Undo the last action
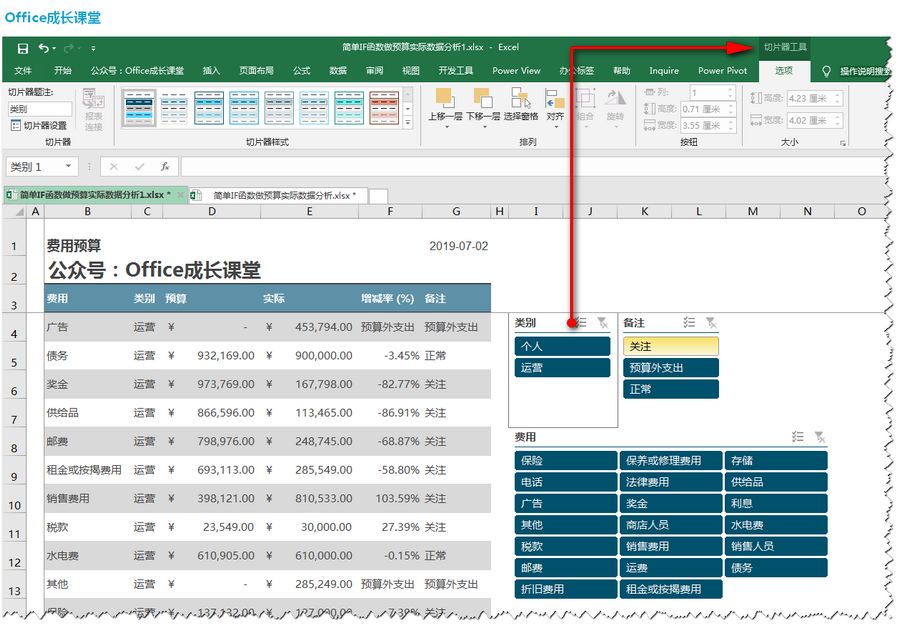900x626 pixels. point(44,48)
